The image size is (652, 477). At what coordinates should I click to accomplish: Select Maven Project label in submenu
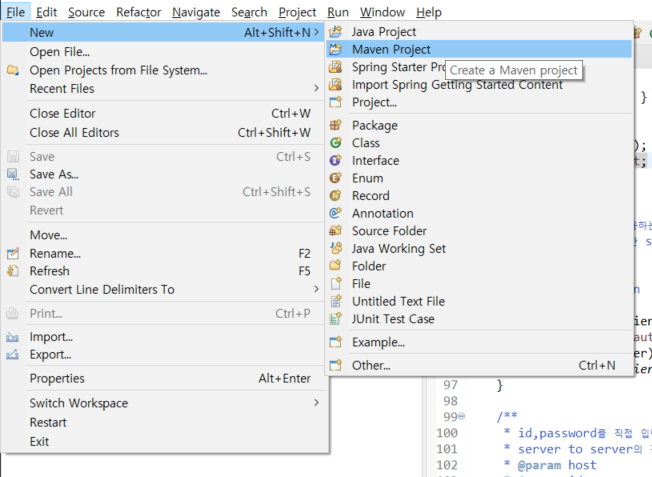click(x=391, y=49)
